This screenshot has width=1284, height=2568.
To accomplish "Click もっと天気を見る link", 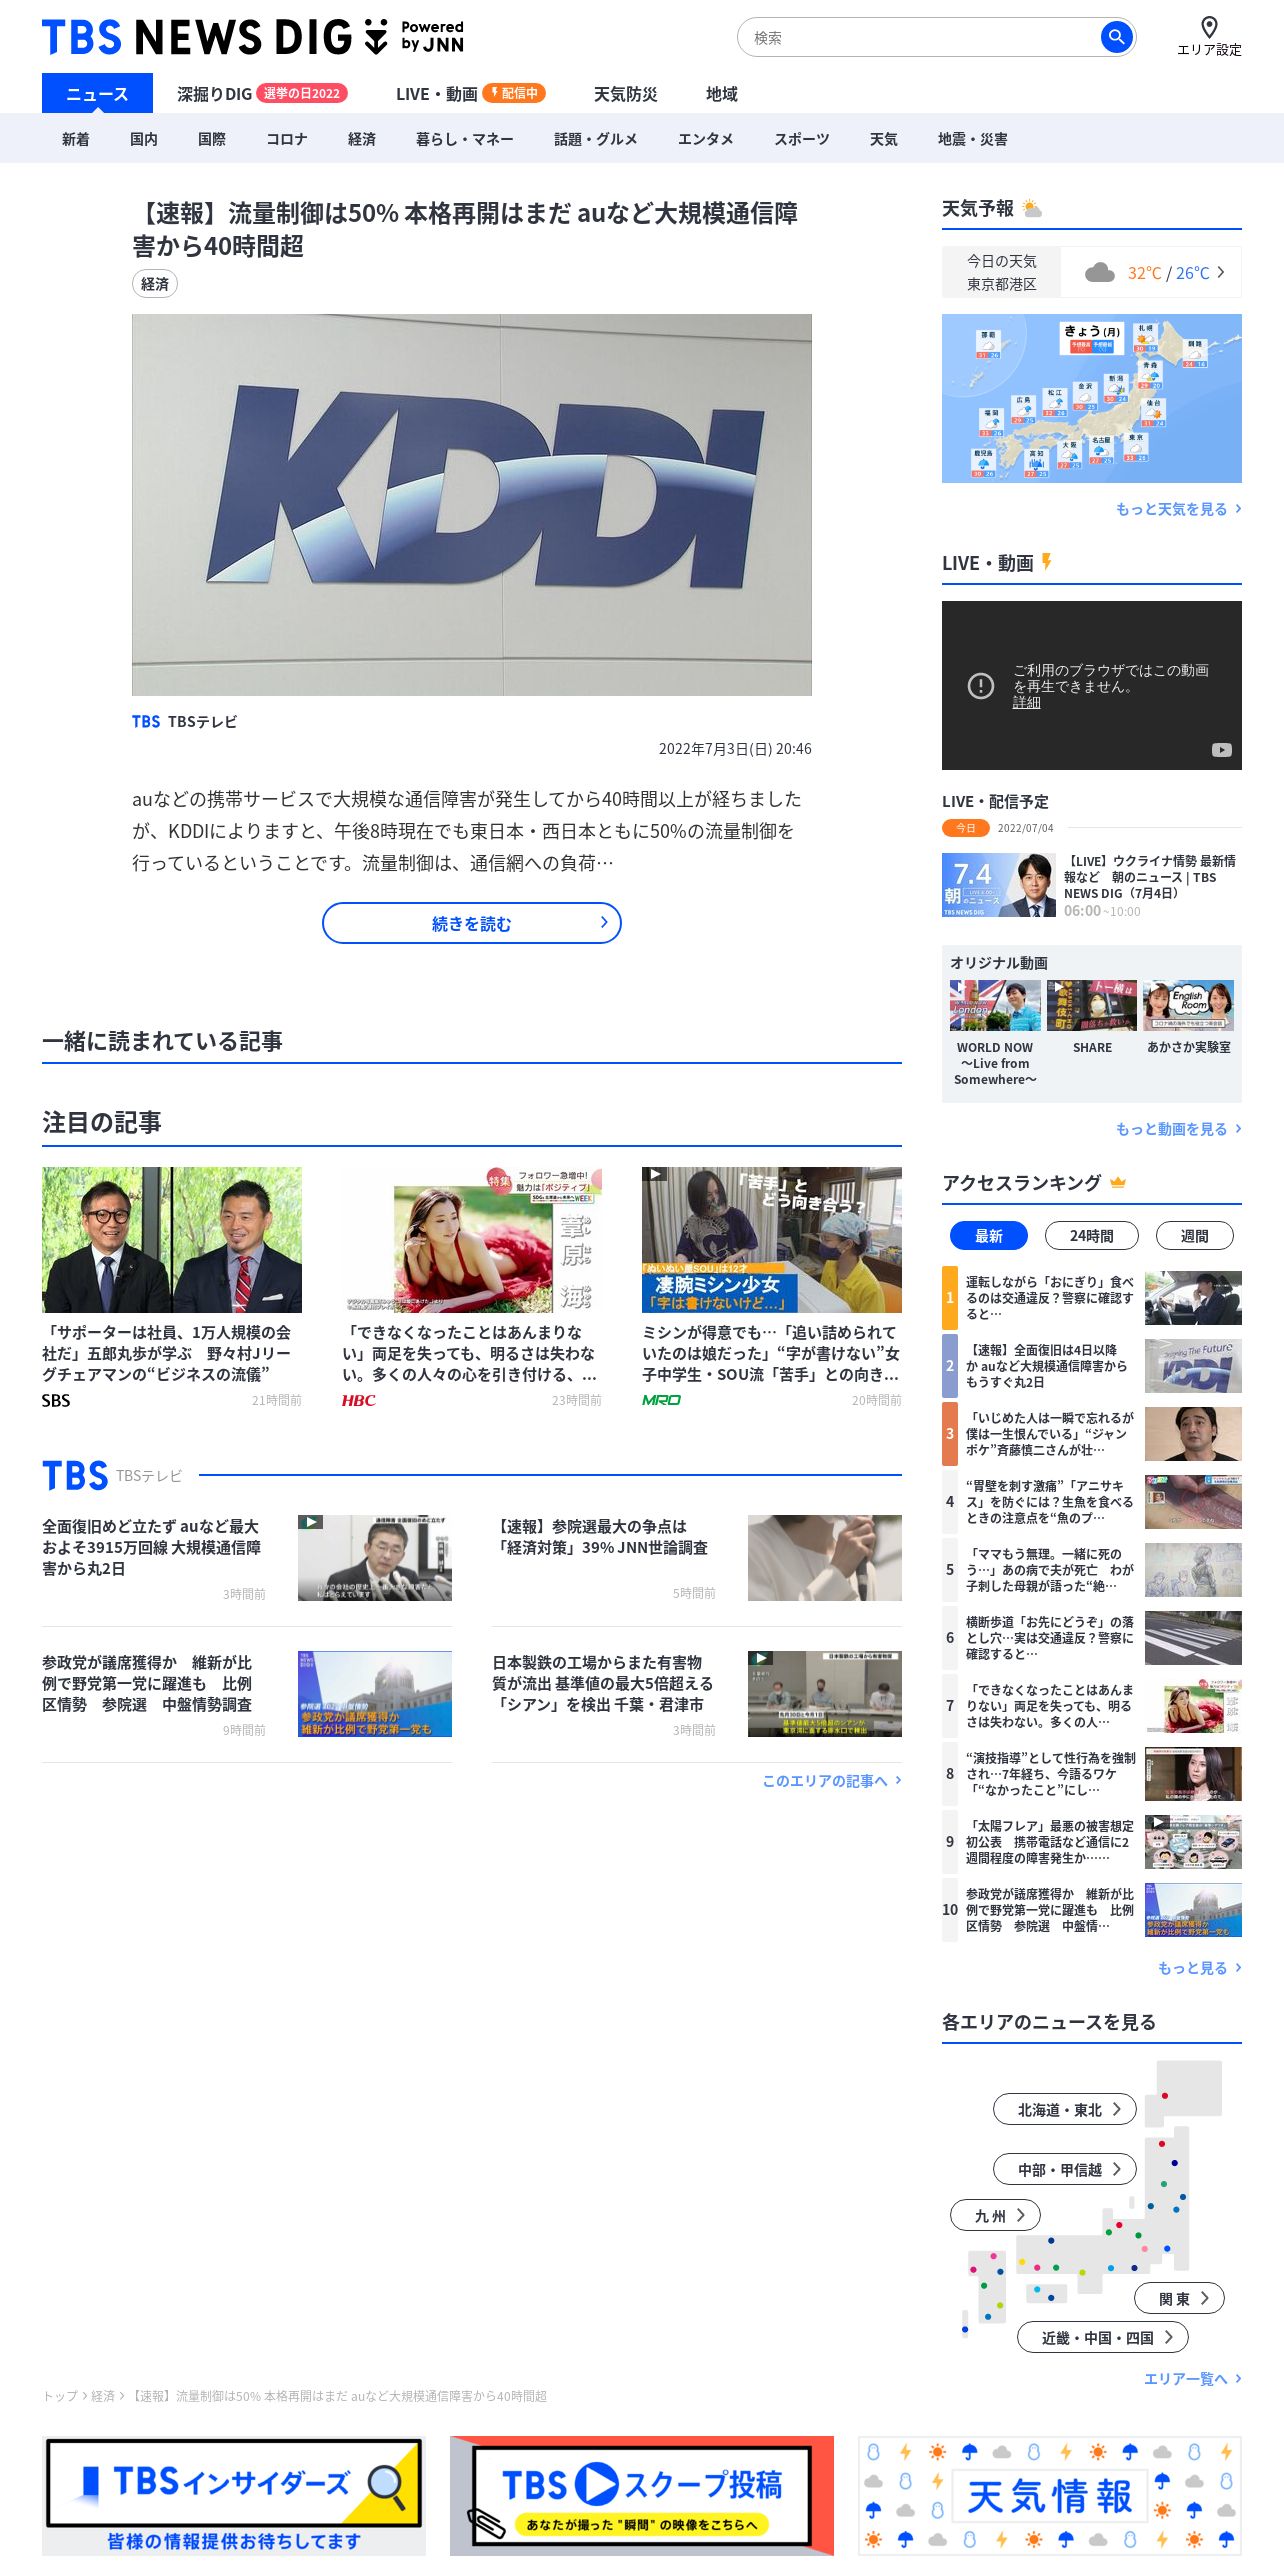I will (1178, 509).
